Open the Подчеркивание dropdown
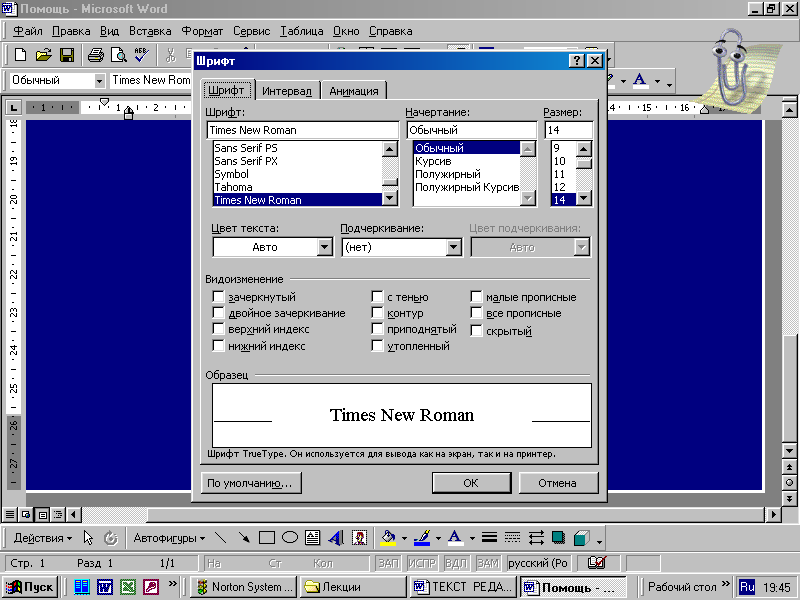 point(453,247)
